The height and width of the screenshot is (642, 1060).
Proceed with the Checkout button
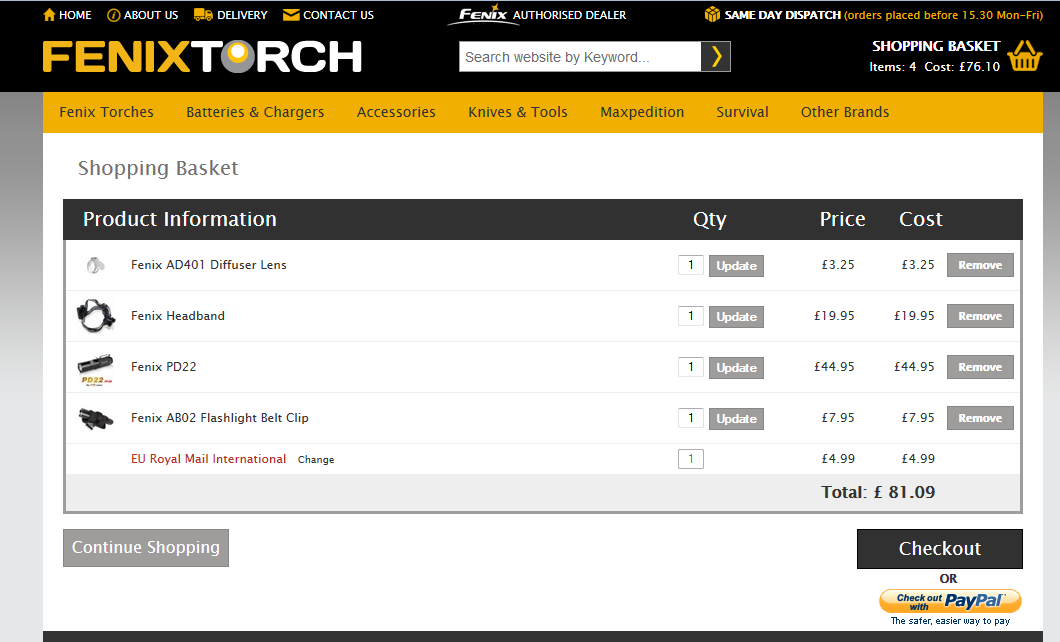939,548
